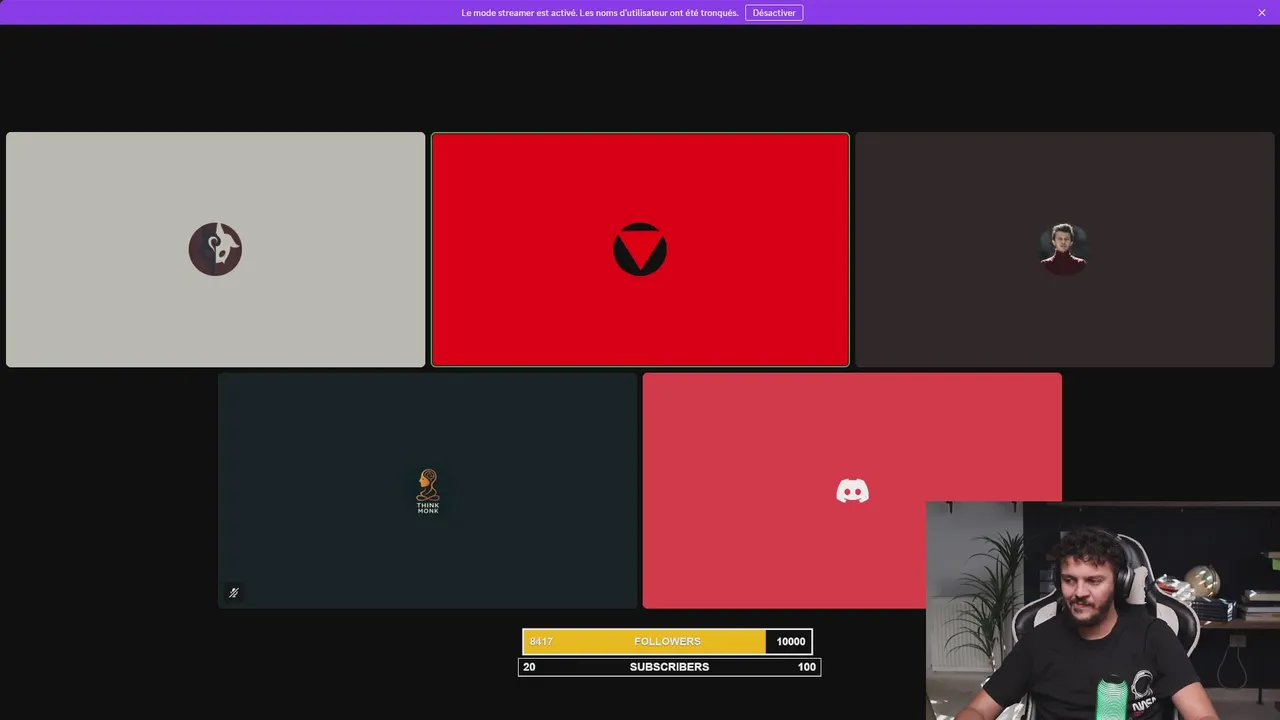Click the Followers goal progress bar
Image resolution: width=1280 pixels, height=720 pixels.
(x=667, y=641)
